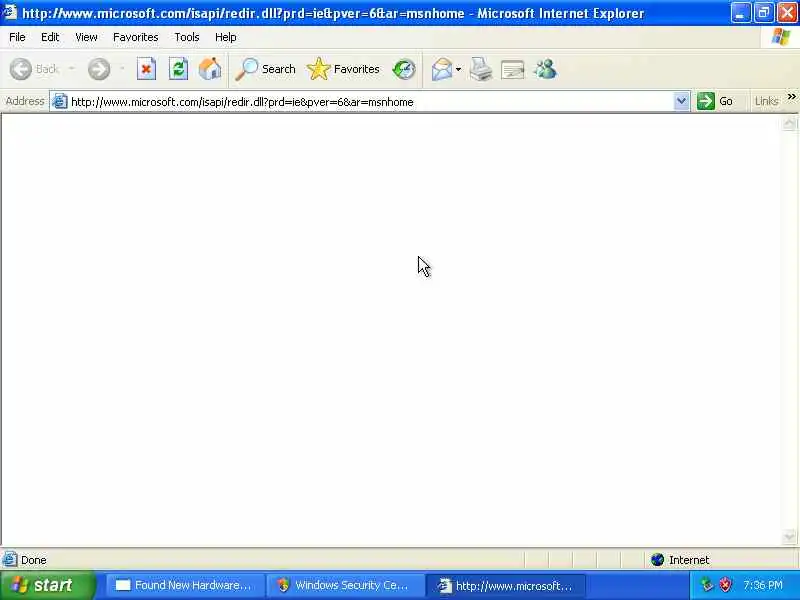The height and width of the screenshot is (600, 800).
Task: Open the Help menu
Action: (226, 37)
